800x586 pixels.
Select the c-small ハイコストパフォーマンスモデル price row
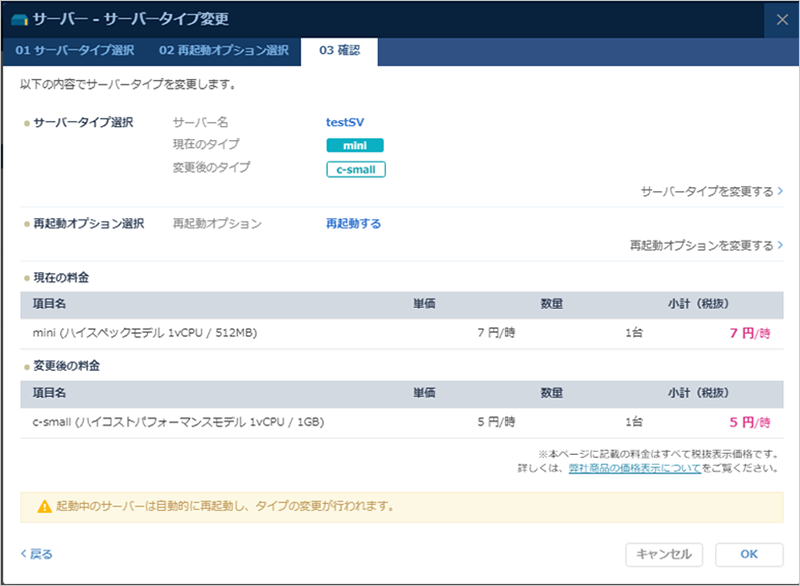click(x=400, y=422)
